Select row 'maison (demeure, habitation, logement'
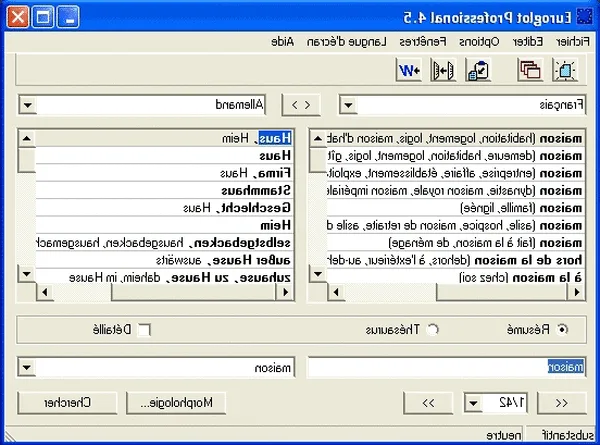Viewport: 600px width, 445px height. coord(456,156)
